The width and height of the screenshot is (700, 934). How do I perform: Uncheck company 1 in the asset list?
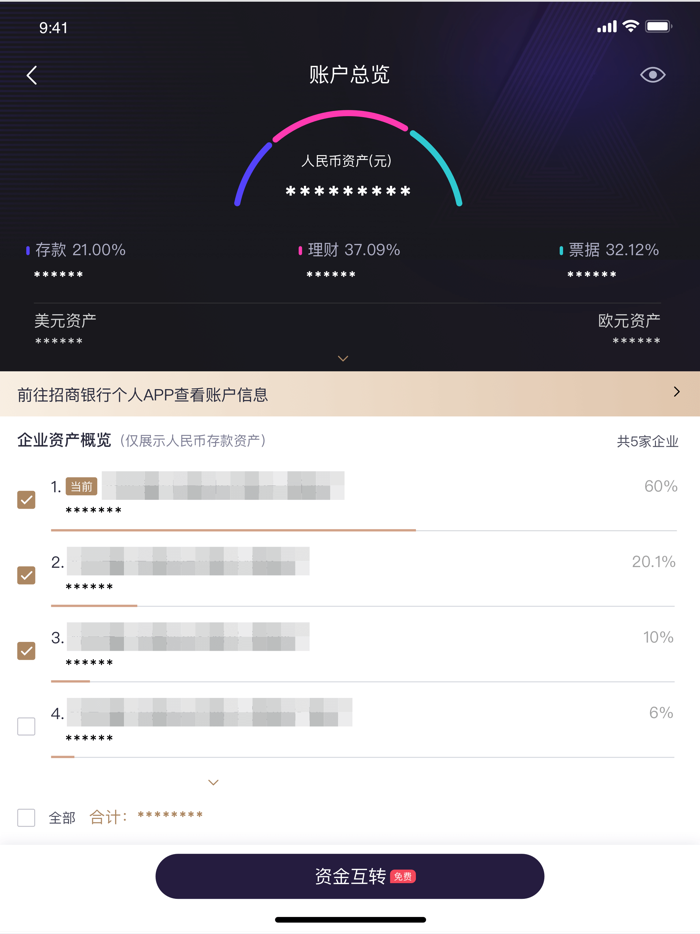tap(26, 499)
